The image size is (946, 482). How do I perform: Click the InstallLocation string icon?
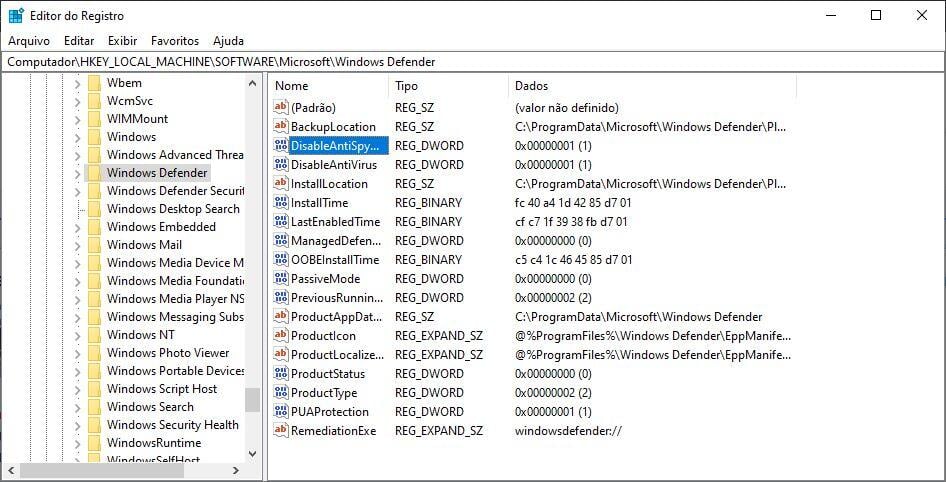[281, 183]
